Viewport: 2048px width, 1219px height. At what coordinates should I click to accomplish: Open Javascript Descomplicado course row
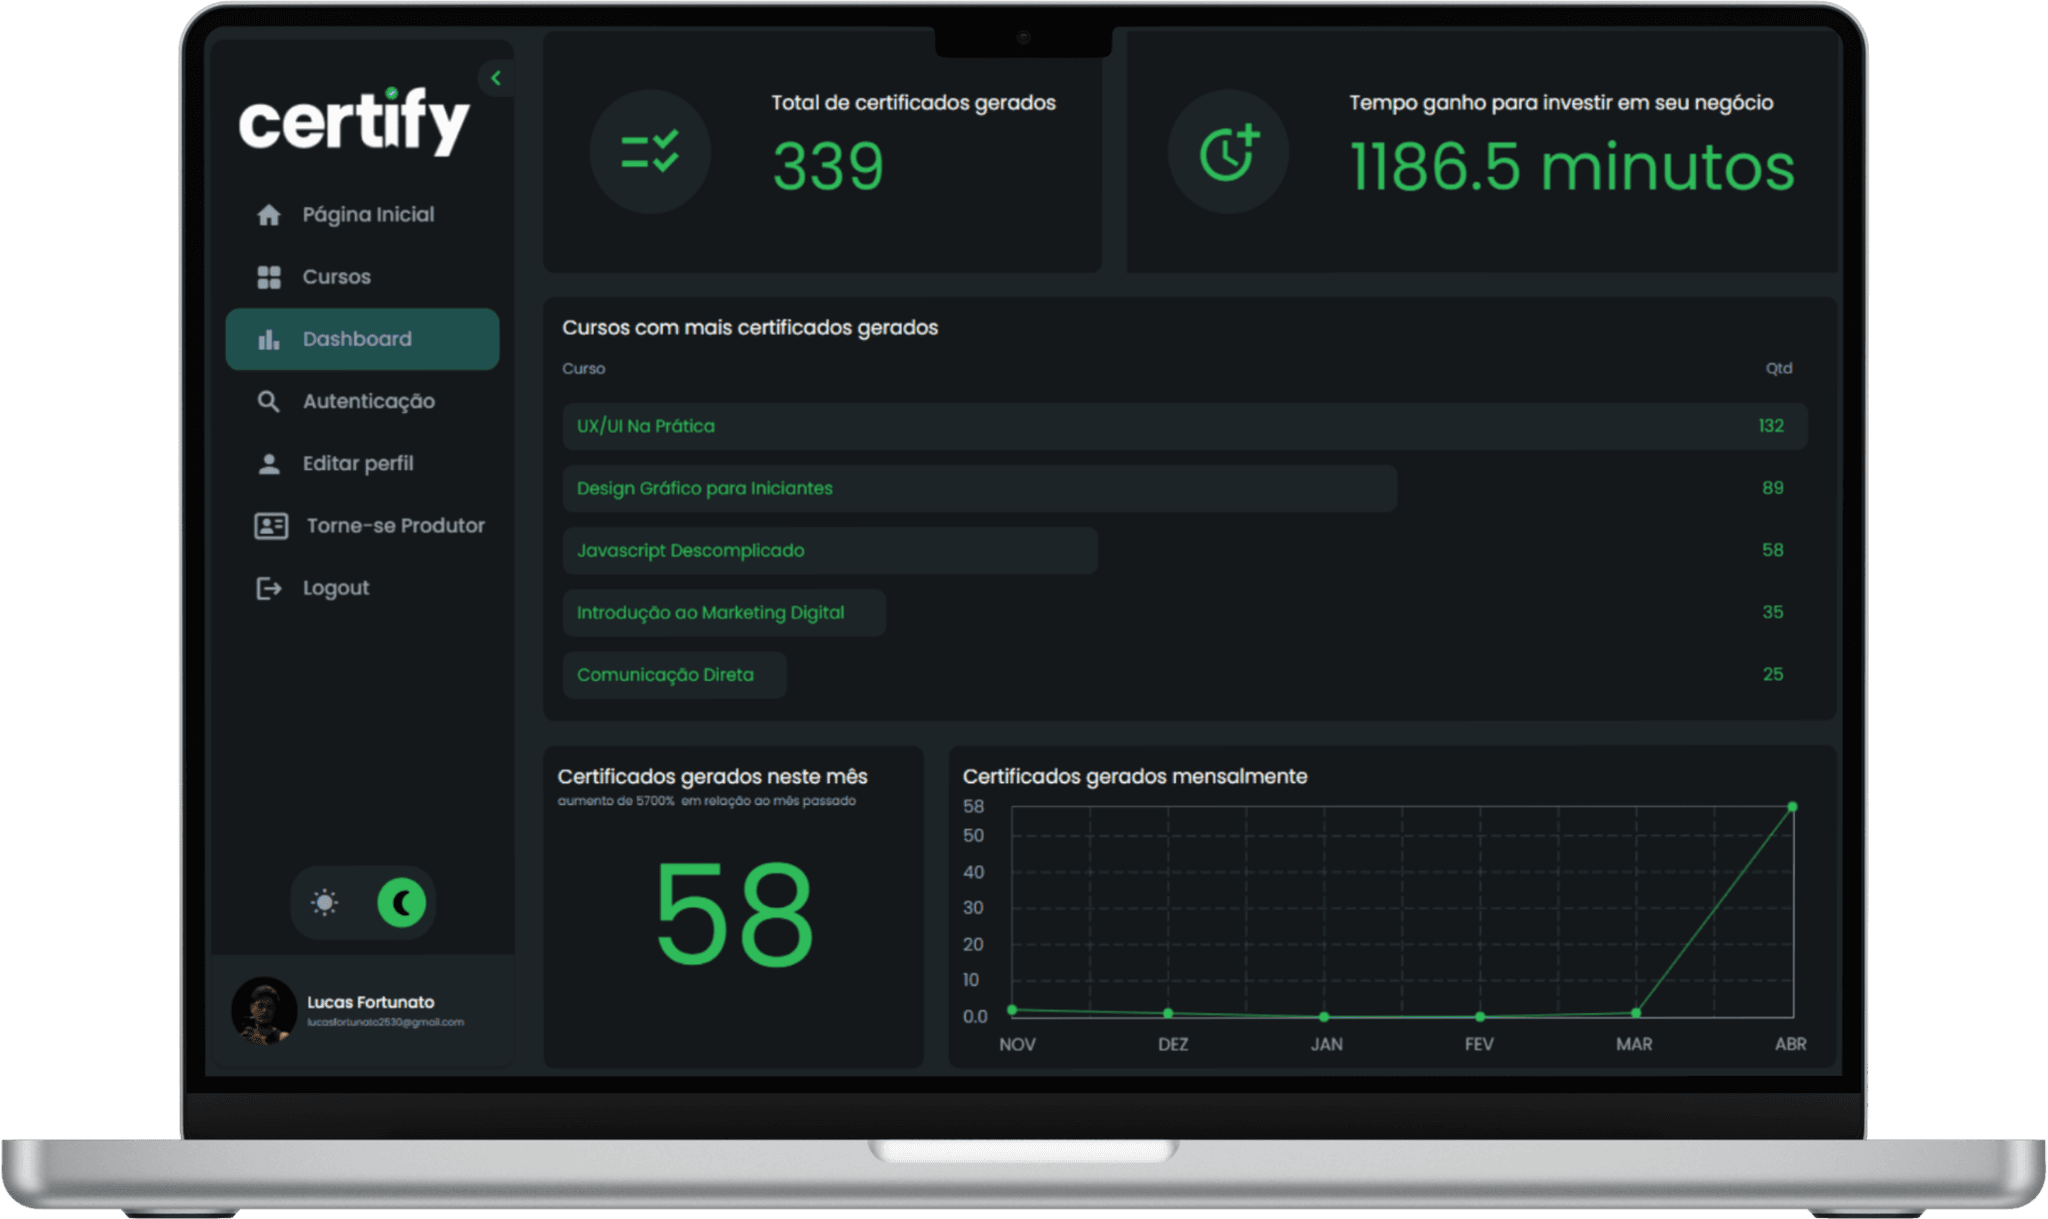(x=830, y=550)
